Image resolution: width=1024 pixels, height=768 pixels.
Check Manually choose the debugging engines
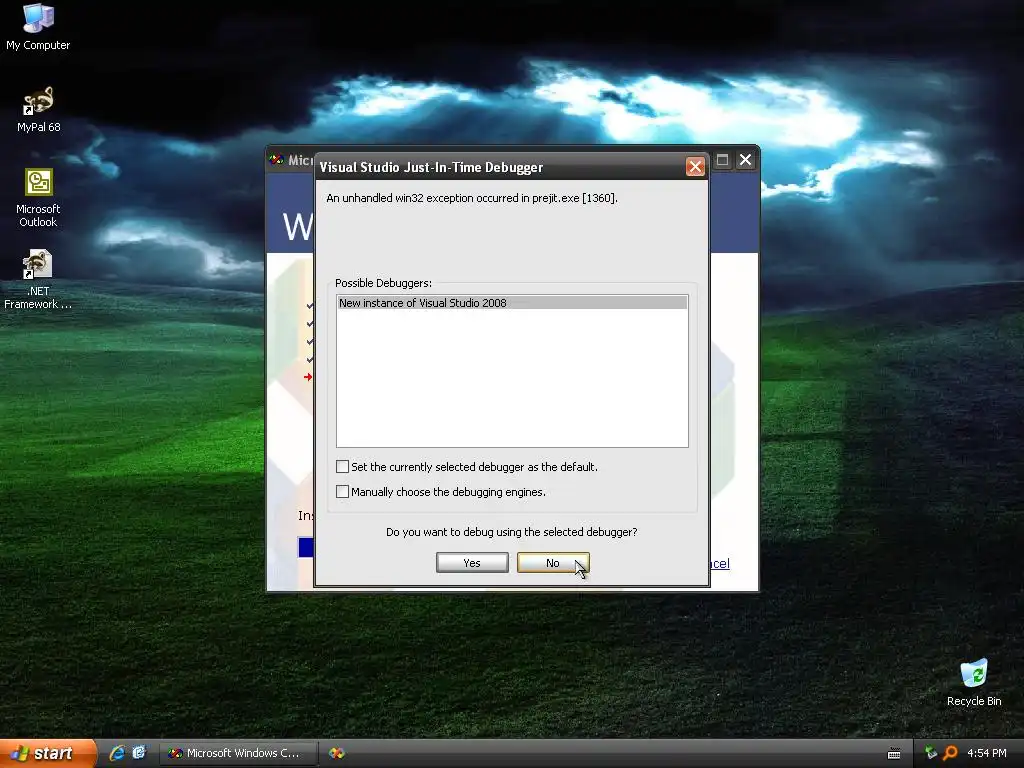(342, 491)
